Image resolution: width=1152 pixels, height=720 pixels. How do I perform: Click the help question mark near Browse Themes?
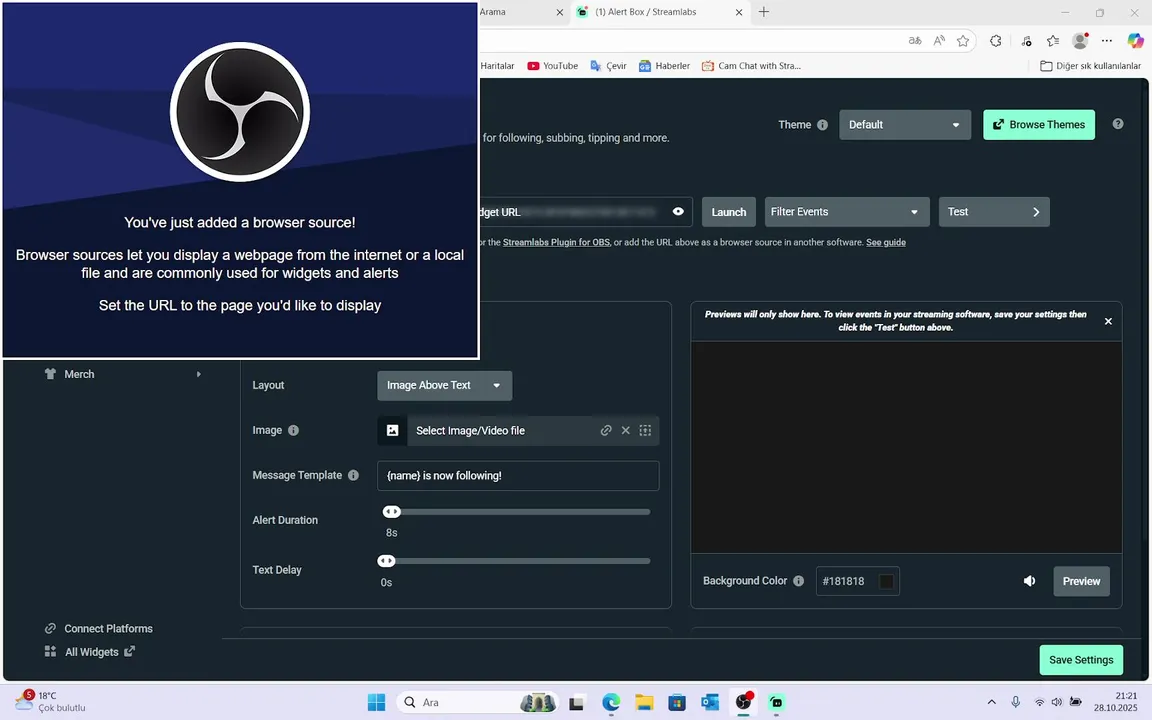(1117, 124)
